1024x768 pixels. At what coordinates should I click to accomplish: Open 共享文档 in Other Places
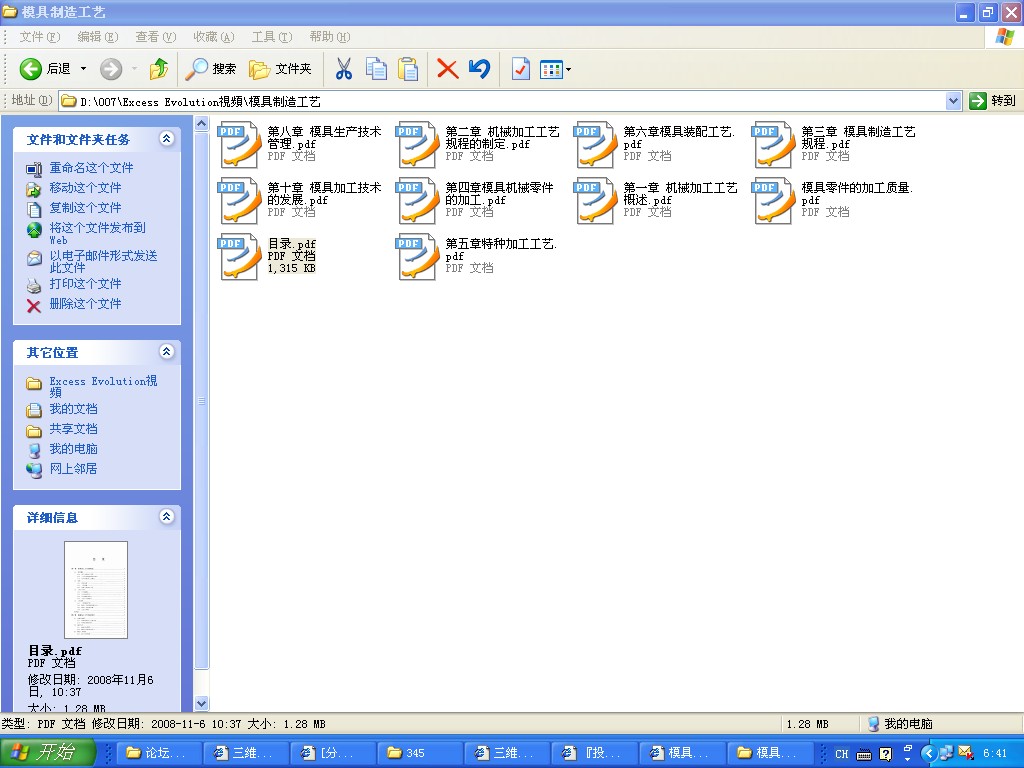pyautogui.click(x=73, y=429)
